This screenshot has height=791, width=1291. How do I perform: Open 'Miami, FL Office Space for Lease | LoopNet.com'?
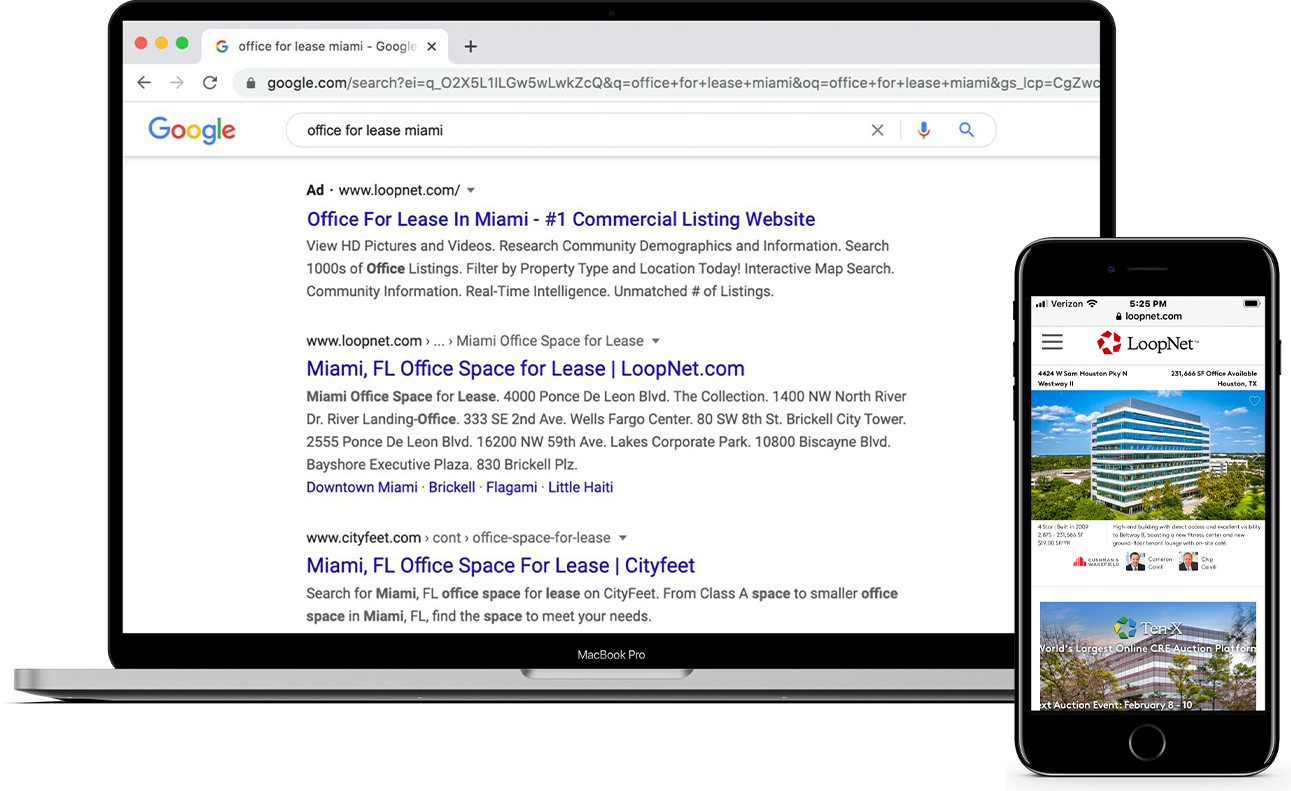click(526, 368)
